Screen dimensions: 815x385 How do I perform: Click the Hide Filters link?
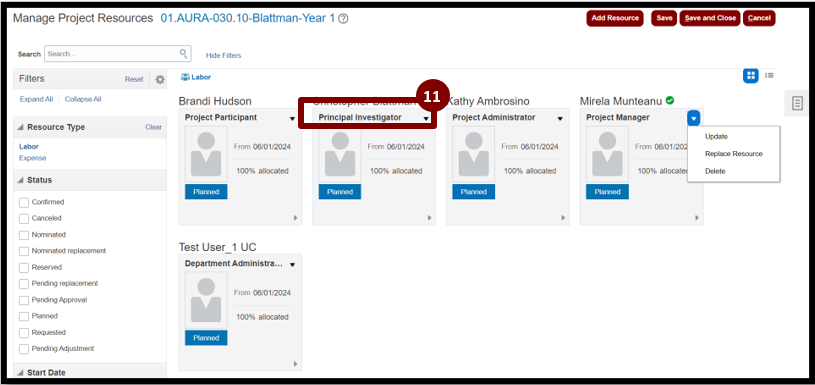tap(224, 56)
